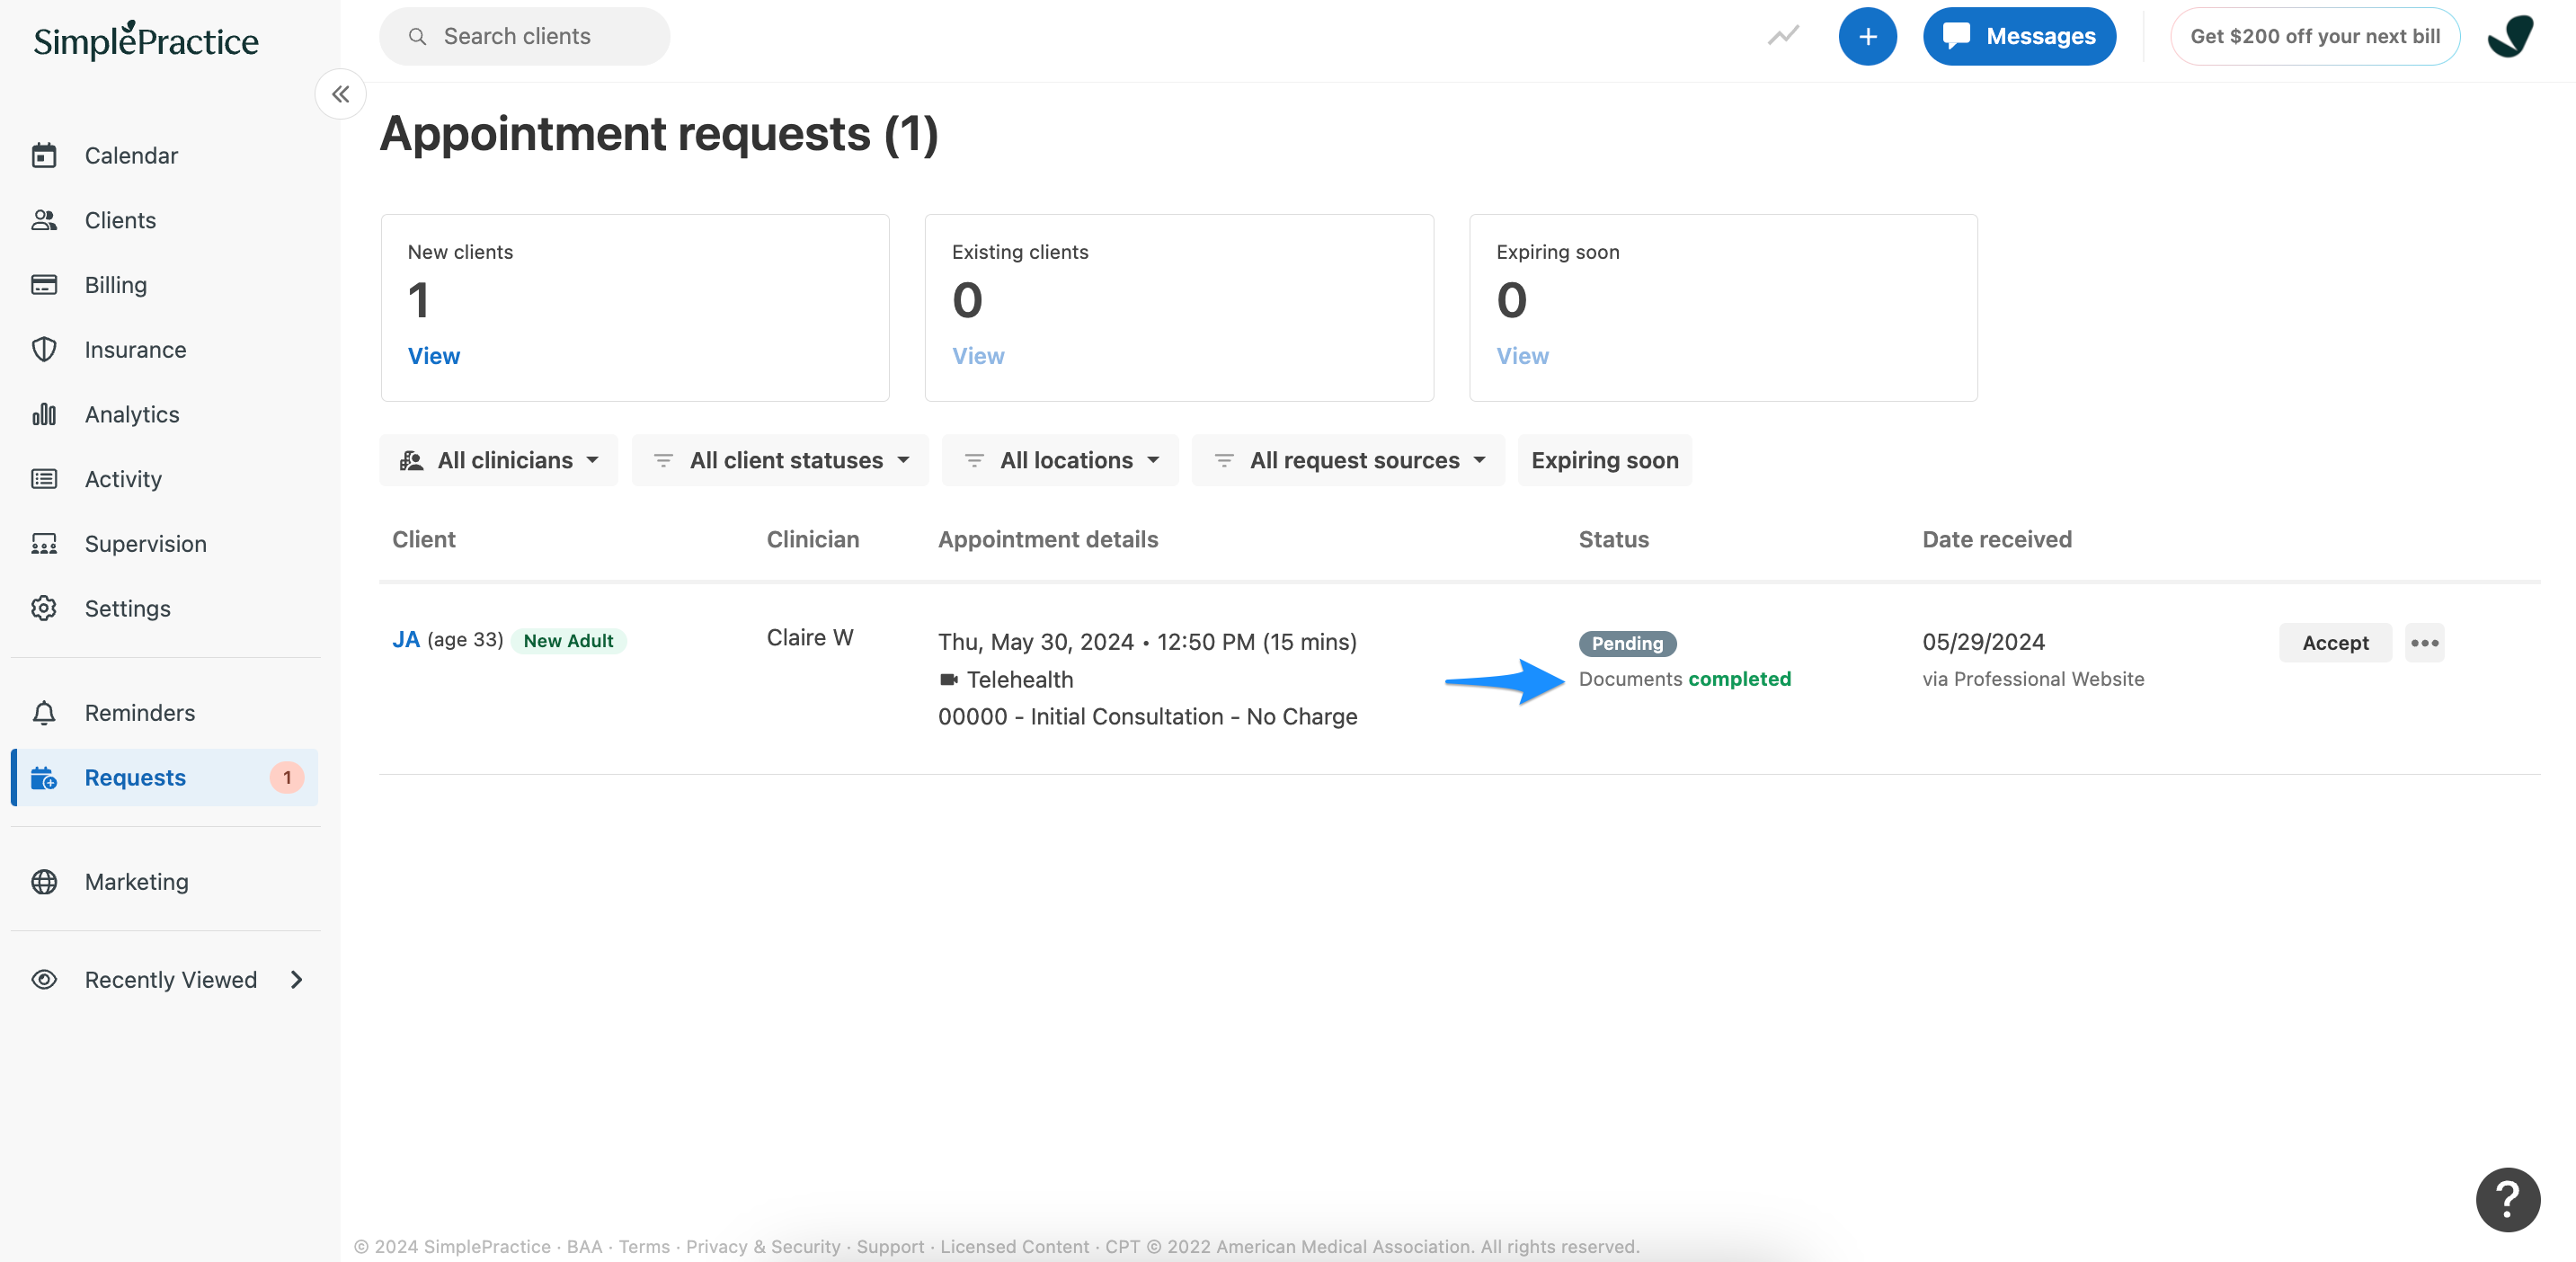This screenshot has width=2576, height=1262.
Task: Open the help question mark button
Action: 2507,1199
